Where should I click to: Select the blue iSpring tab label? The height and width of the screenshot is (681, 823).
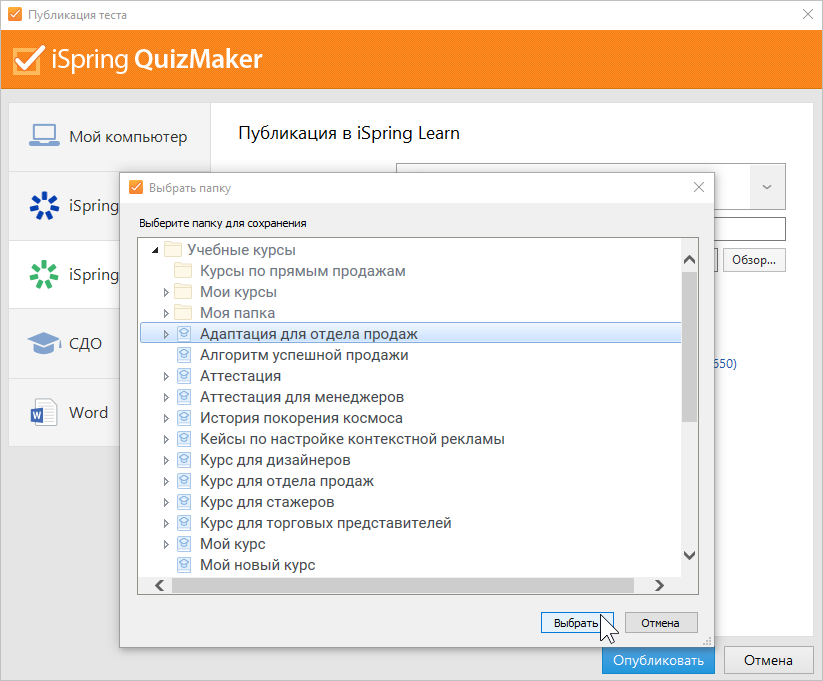pyautogui.click(x=94, y=205)
